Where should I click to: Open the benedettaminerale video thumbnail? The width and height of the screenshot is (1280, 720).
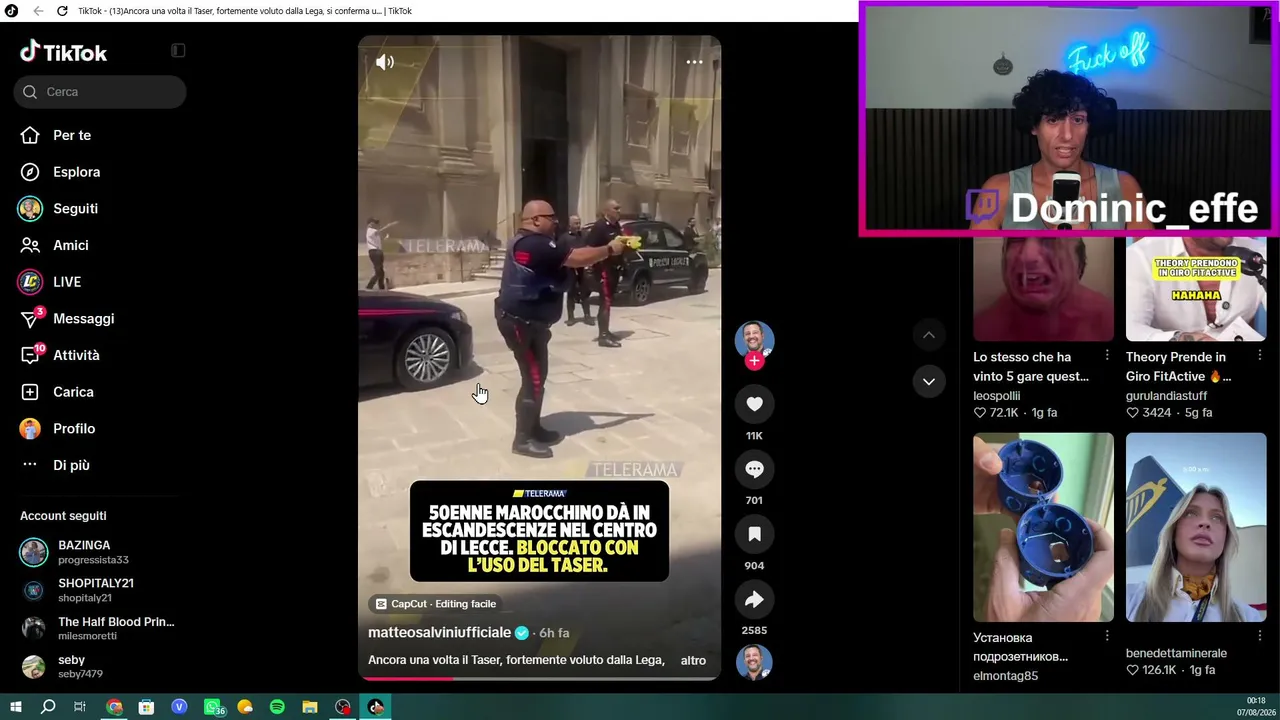(x=1196, y=527)
